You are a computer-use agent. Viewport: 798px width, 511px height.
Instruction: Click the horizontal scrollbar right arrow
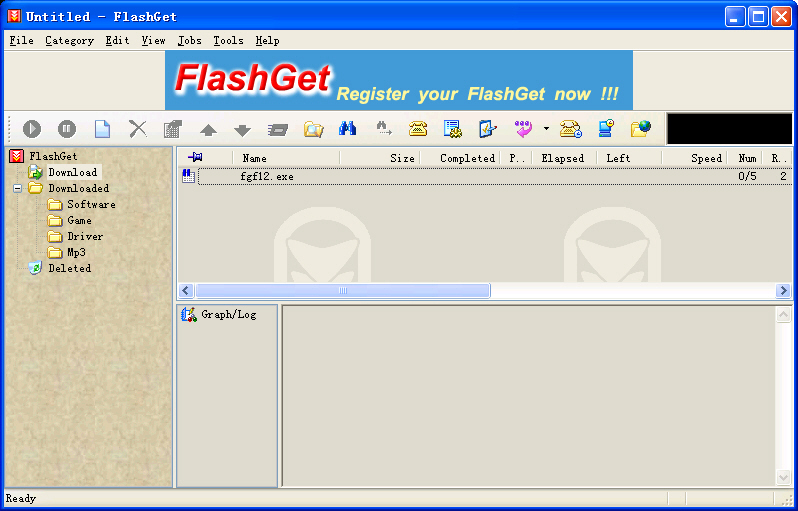click(x=784, y=291)
